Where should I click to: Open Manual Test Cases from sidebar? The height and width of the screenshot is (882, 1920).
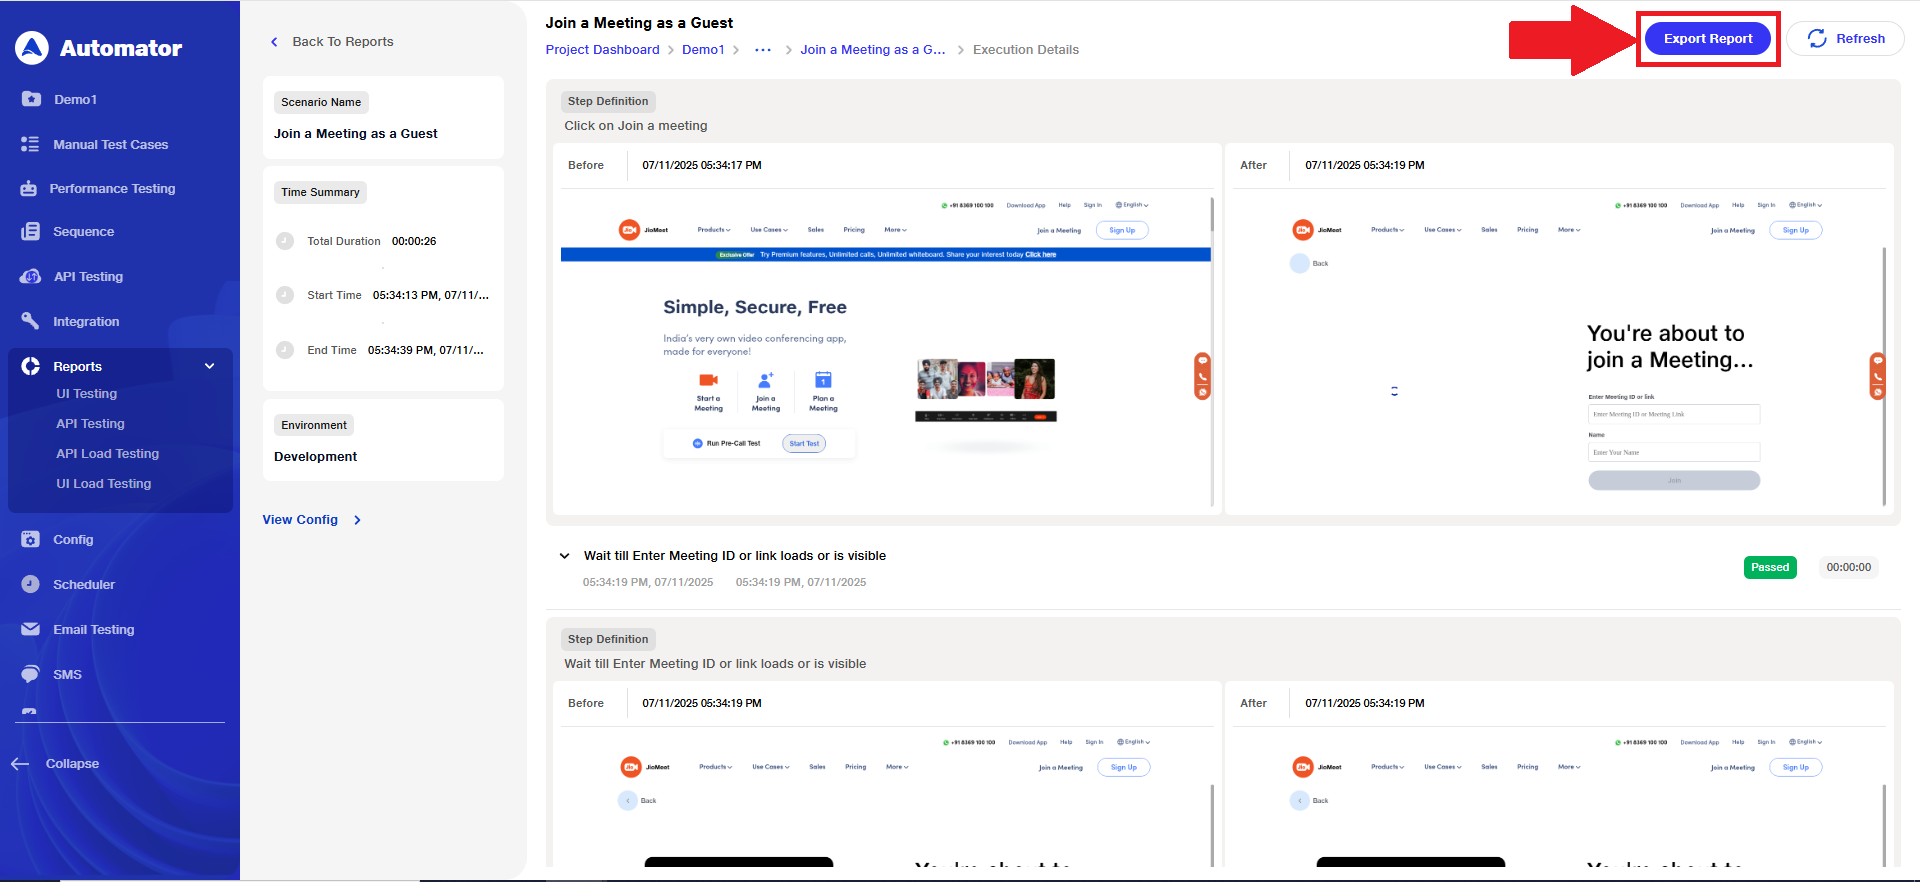[x=110, y=144]
